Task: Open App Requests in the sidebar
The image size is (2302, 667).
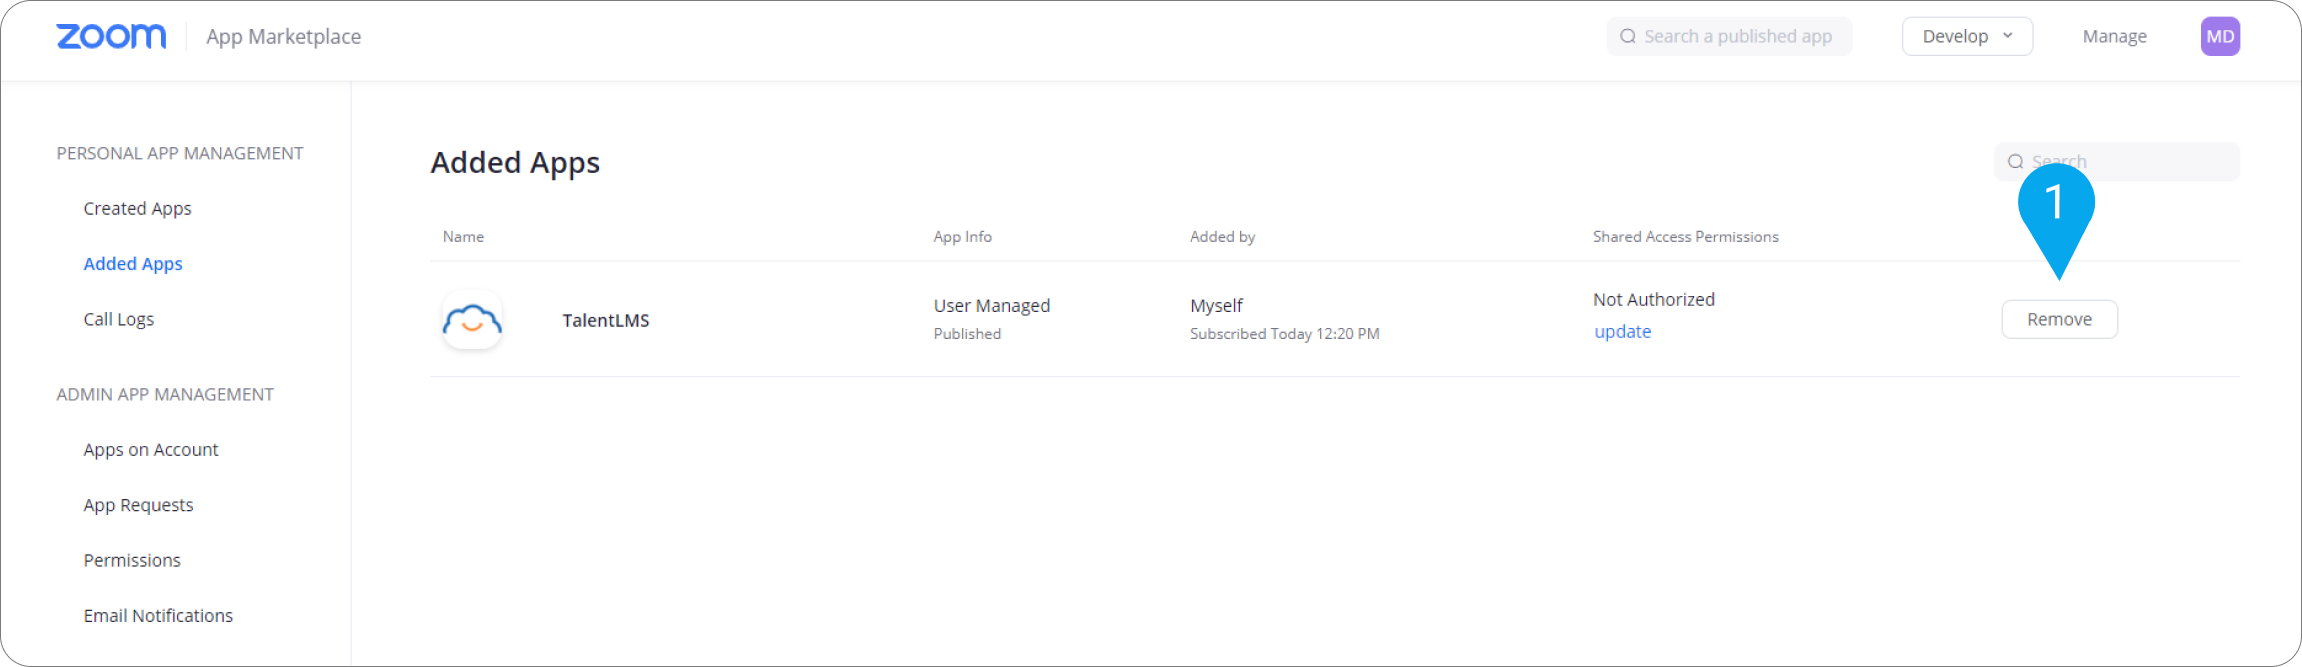Action: pyautogui.click(x=138, y=505)
